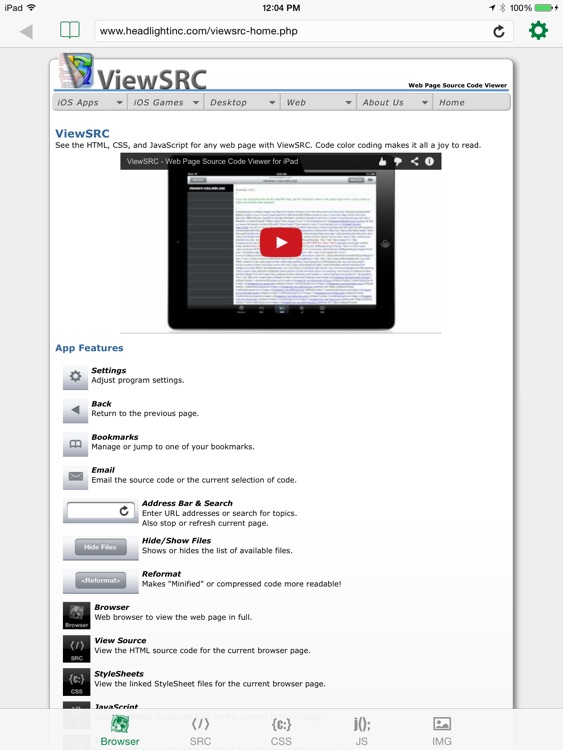
Task: Select 'Adjust program settings.' text
Action: point(138,380)
